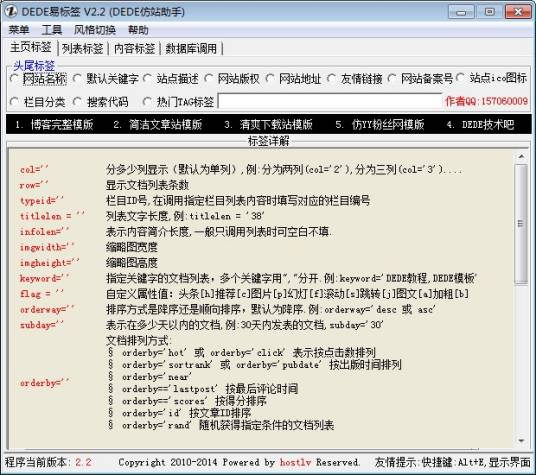Select the 站点ico图标 radio button
The height and width of the screenshot is (475, 536).
[492, 78]
